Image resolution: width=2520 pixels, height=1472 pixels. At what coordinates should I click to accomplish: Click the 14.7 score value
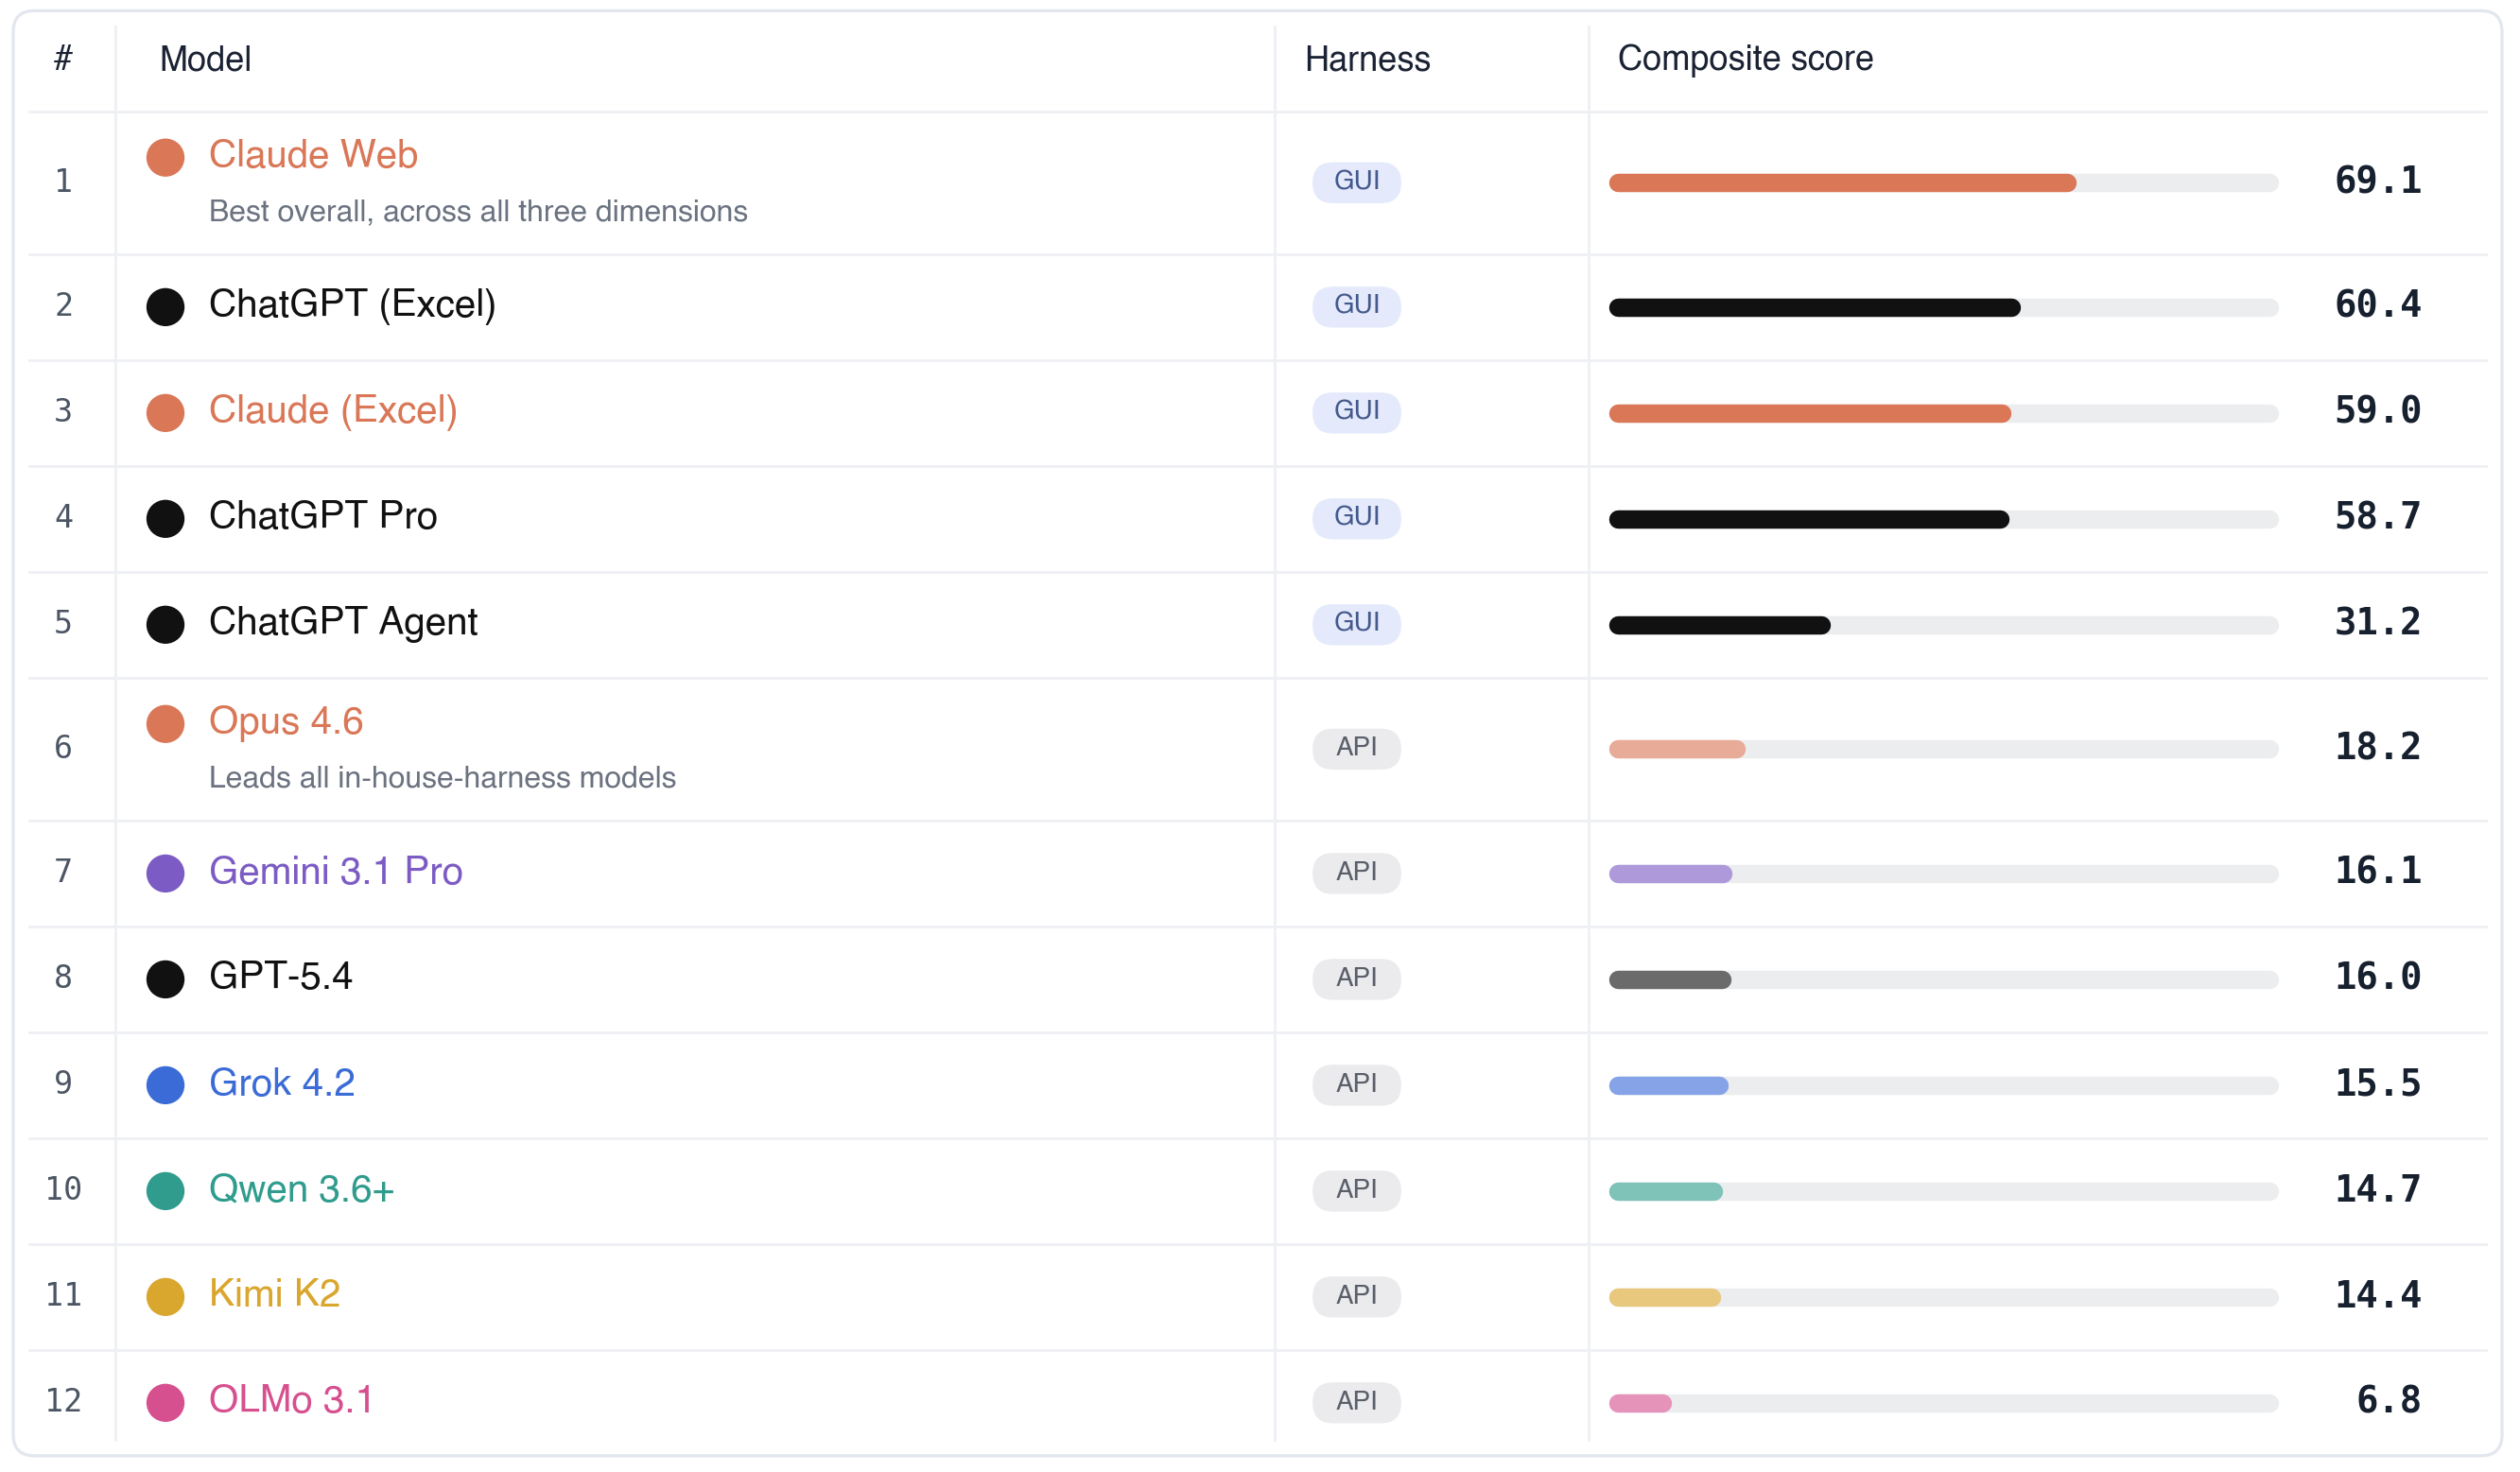[2377, 1190]
